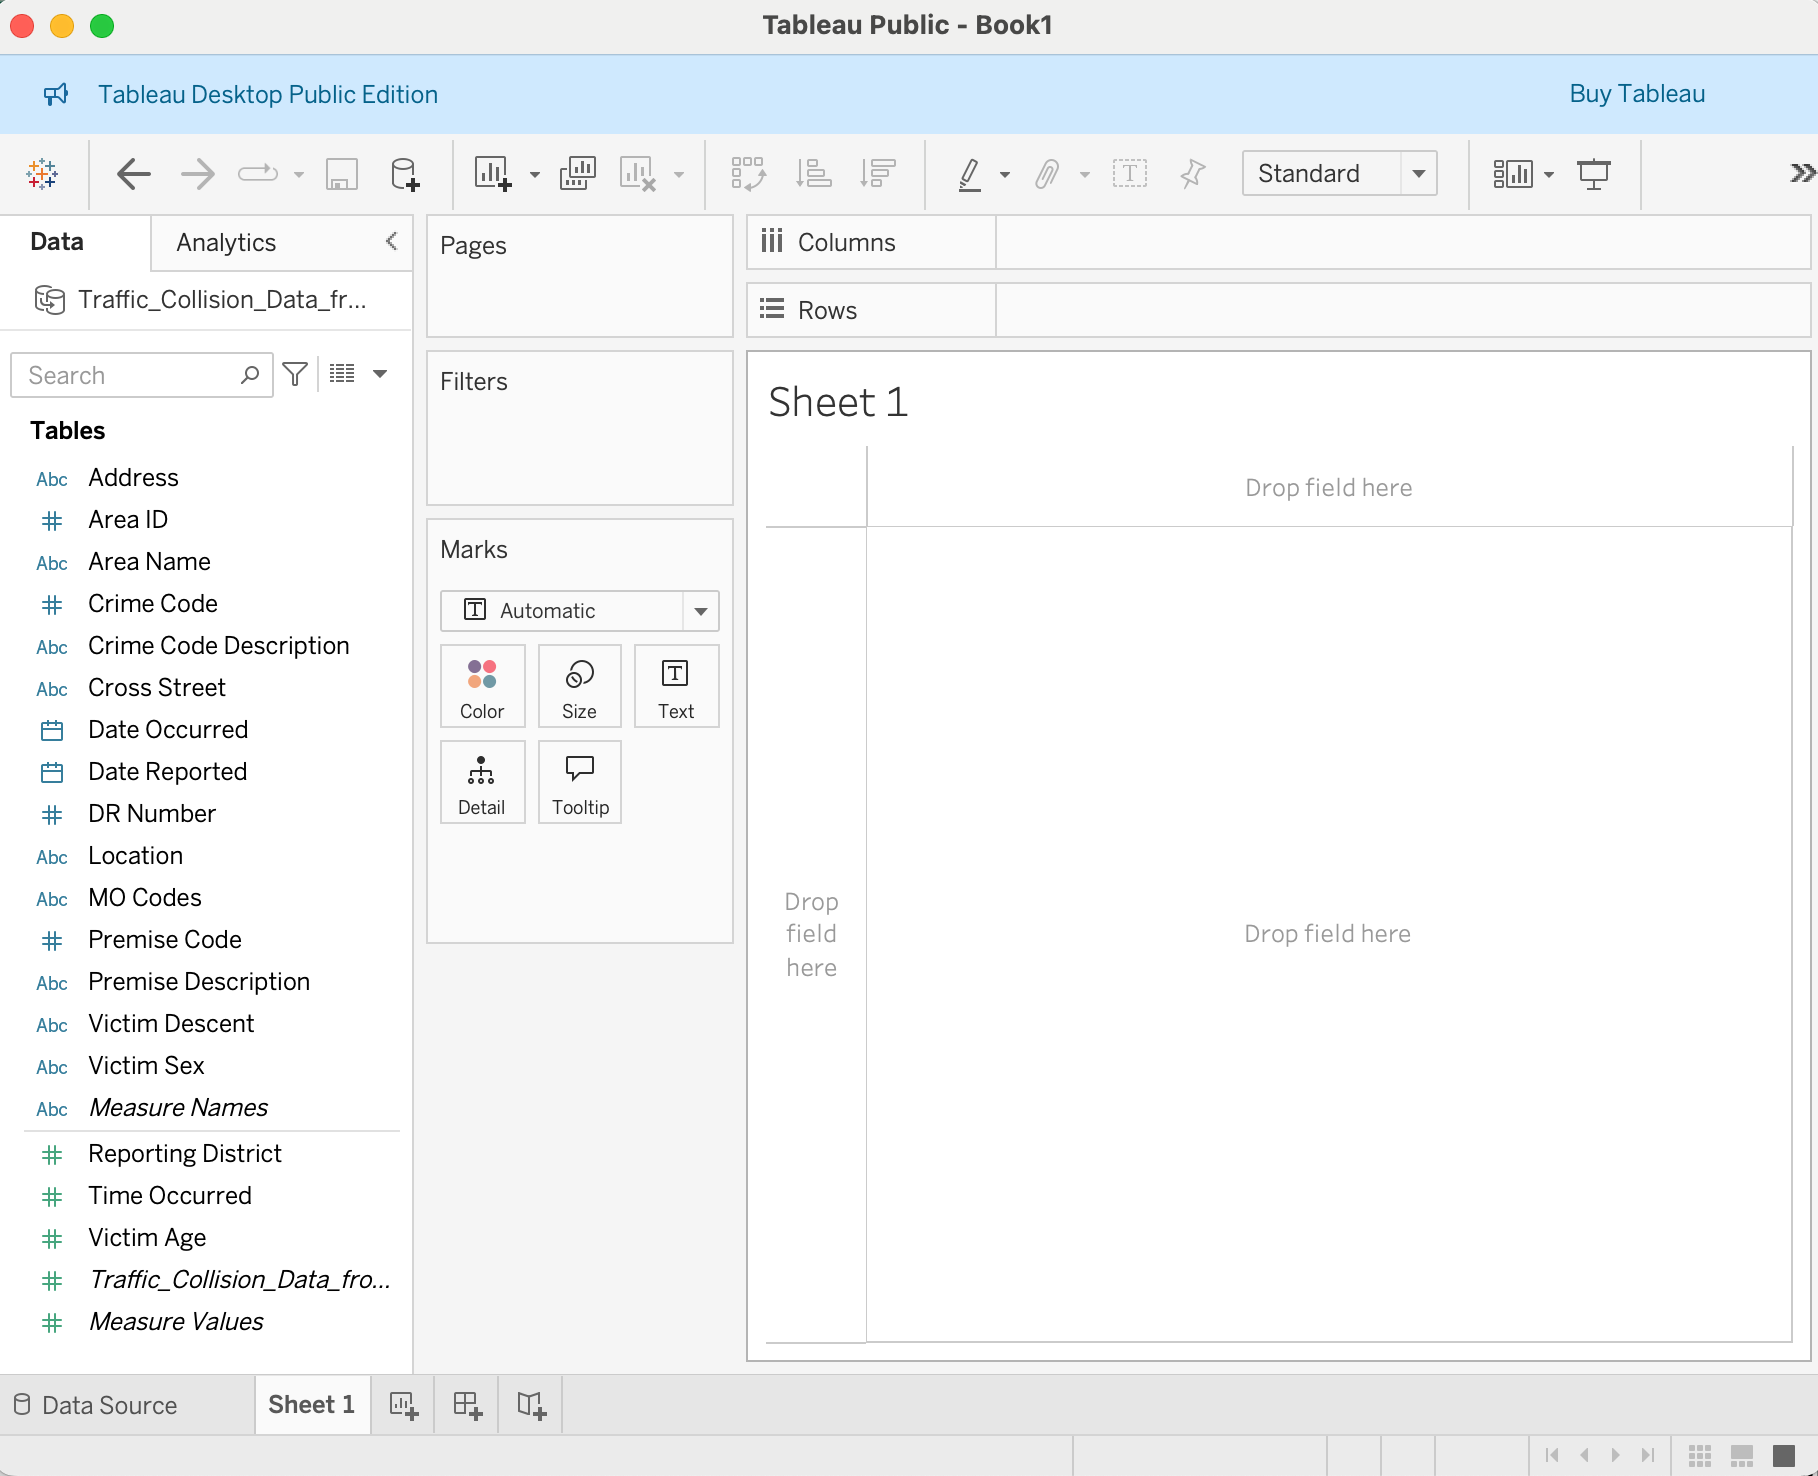Click the Fix Axes pin icon
This screenshot has height=1476, width=1818.
[x=1192, y=174]
